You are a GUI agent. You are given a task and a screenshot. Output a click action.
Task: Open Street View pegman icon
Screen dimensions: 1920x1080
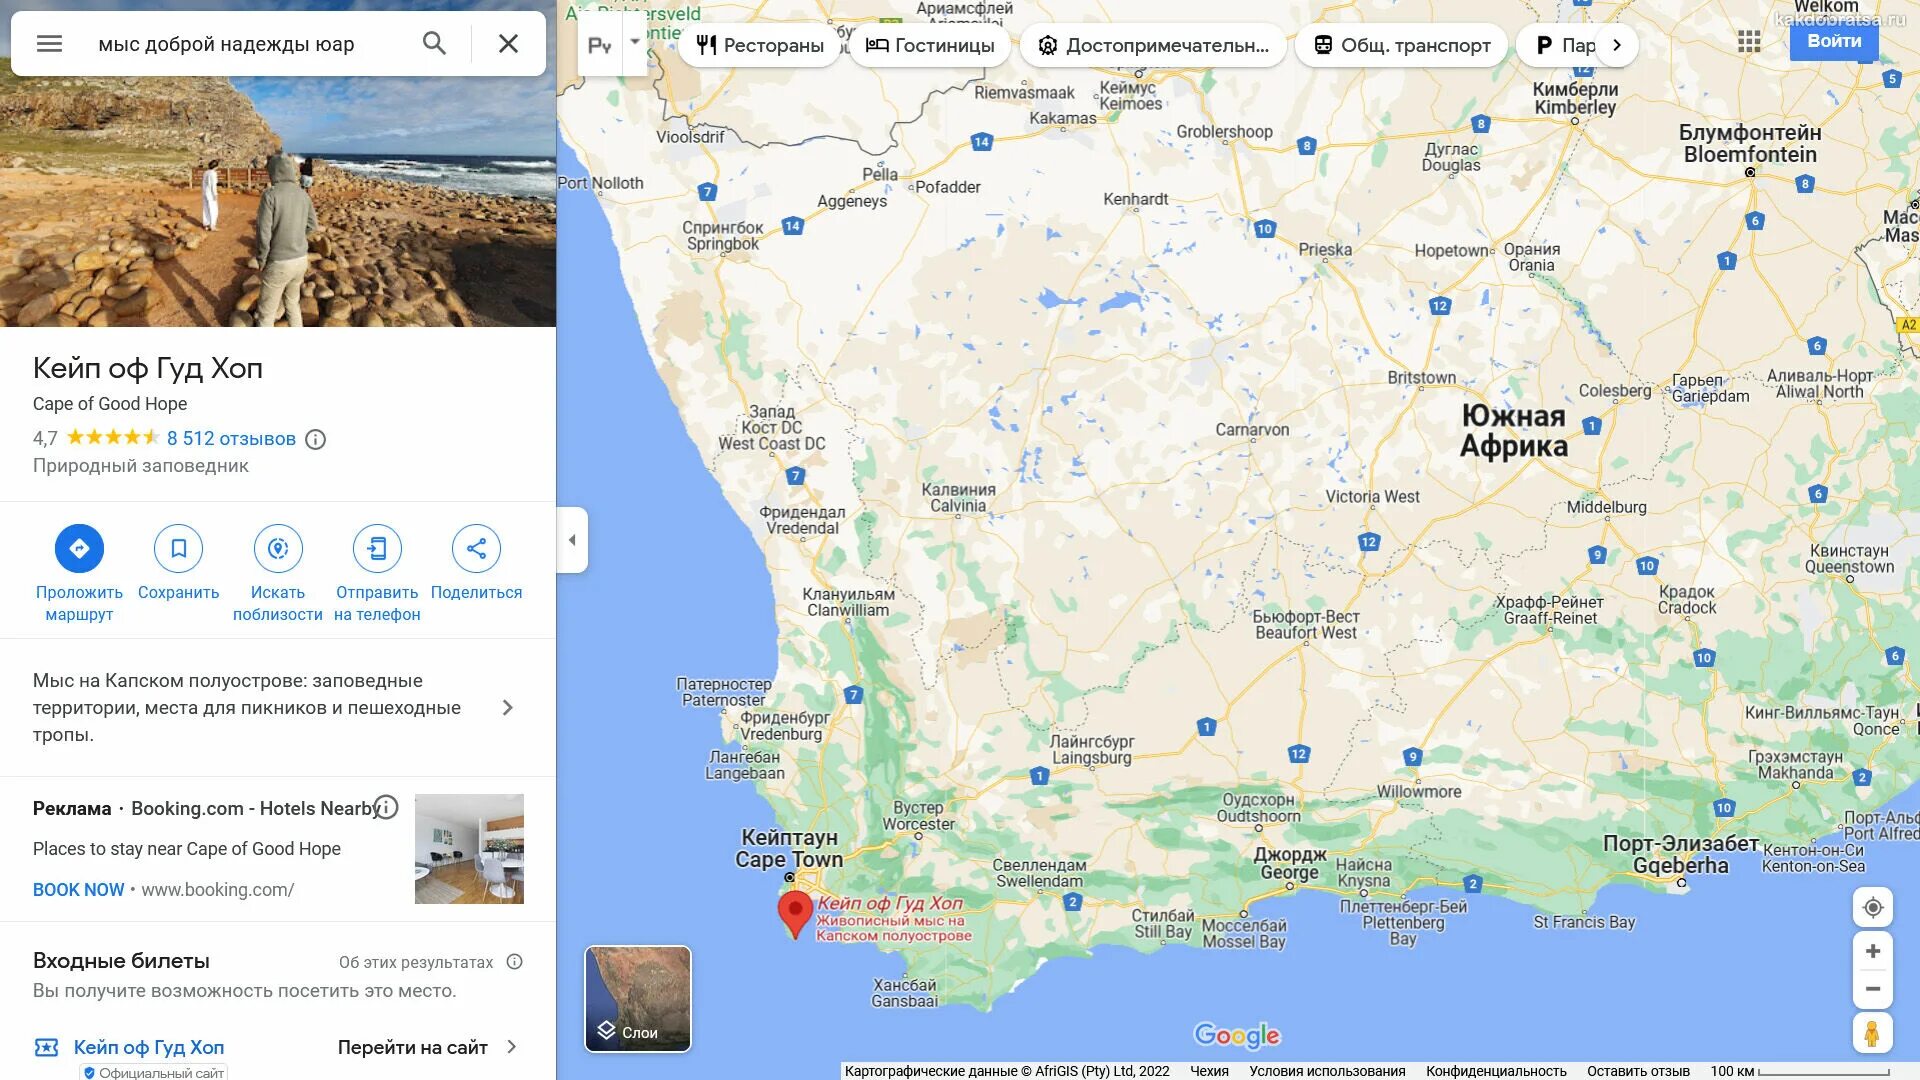point(1872,1032)
